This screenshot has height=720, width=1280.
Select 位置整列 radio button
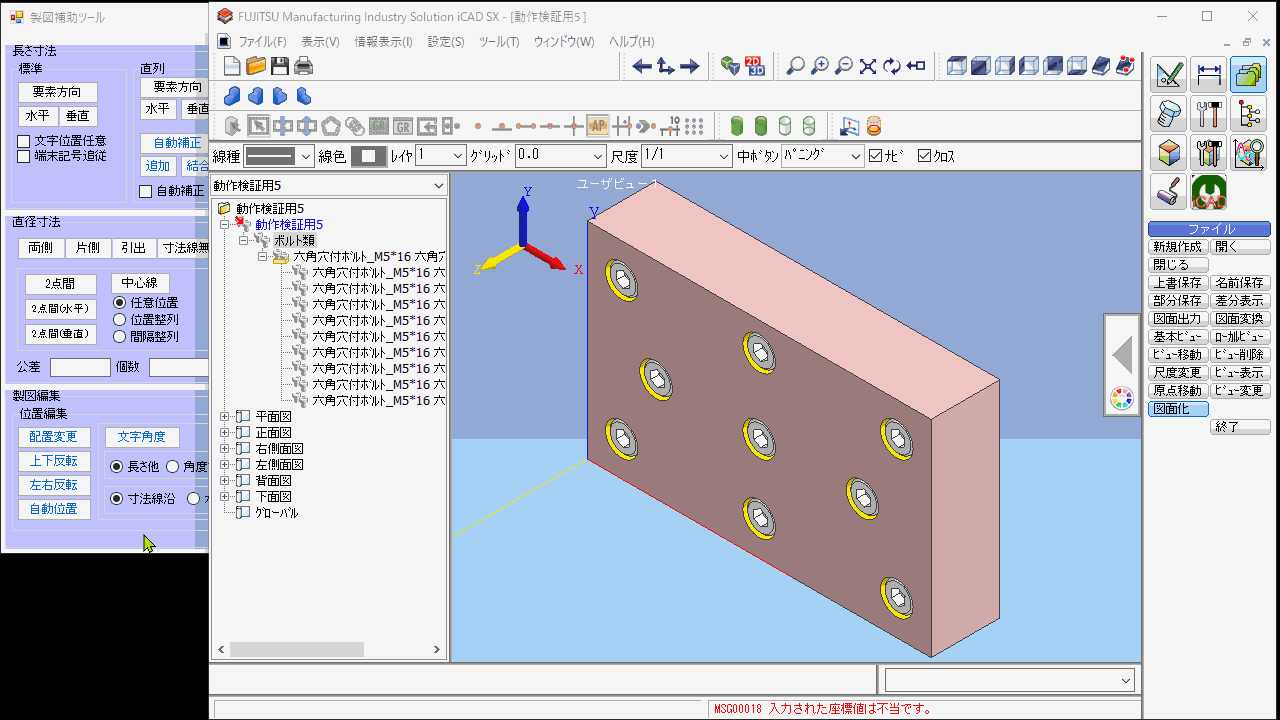[x=119, y=320]
